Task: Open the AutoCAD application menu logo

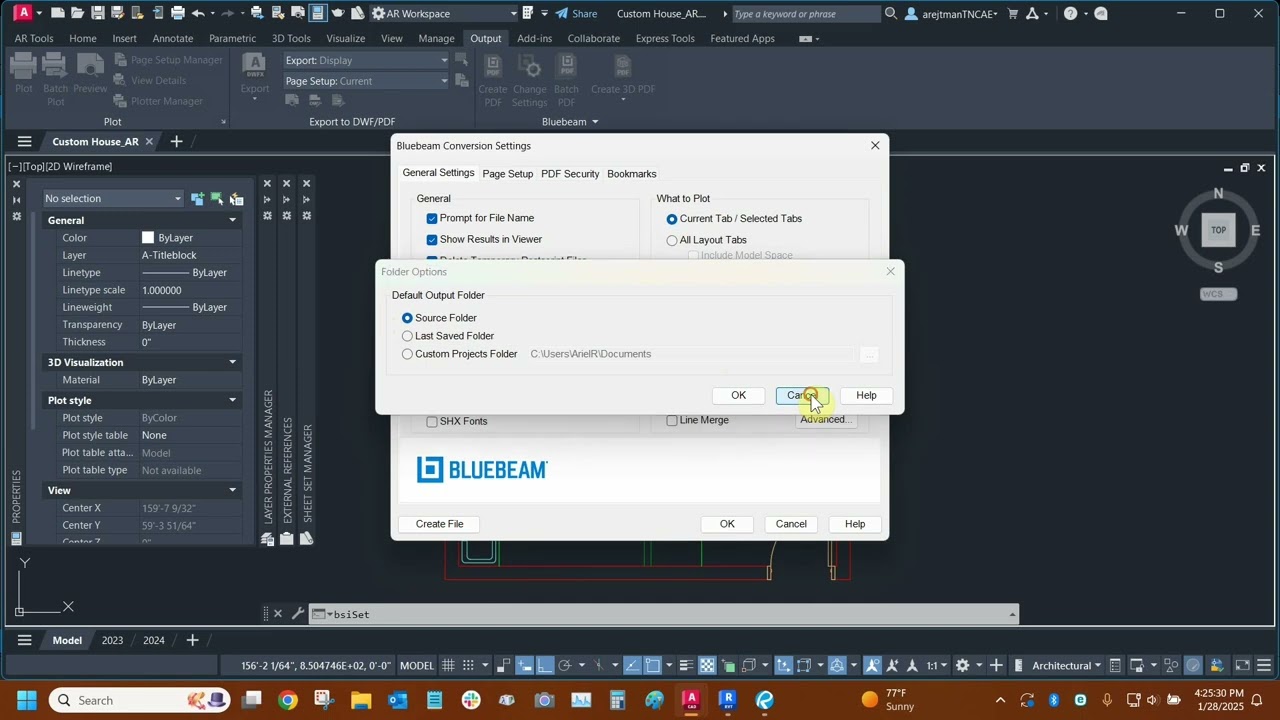Action: click(x=22, y=13)
